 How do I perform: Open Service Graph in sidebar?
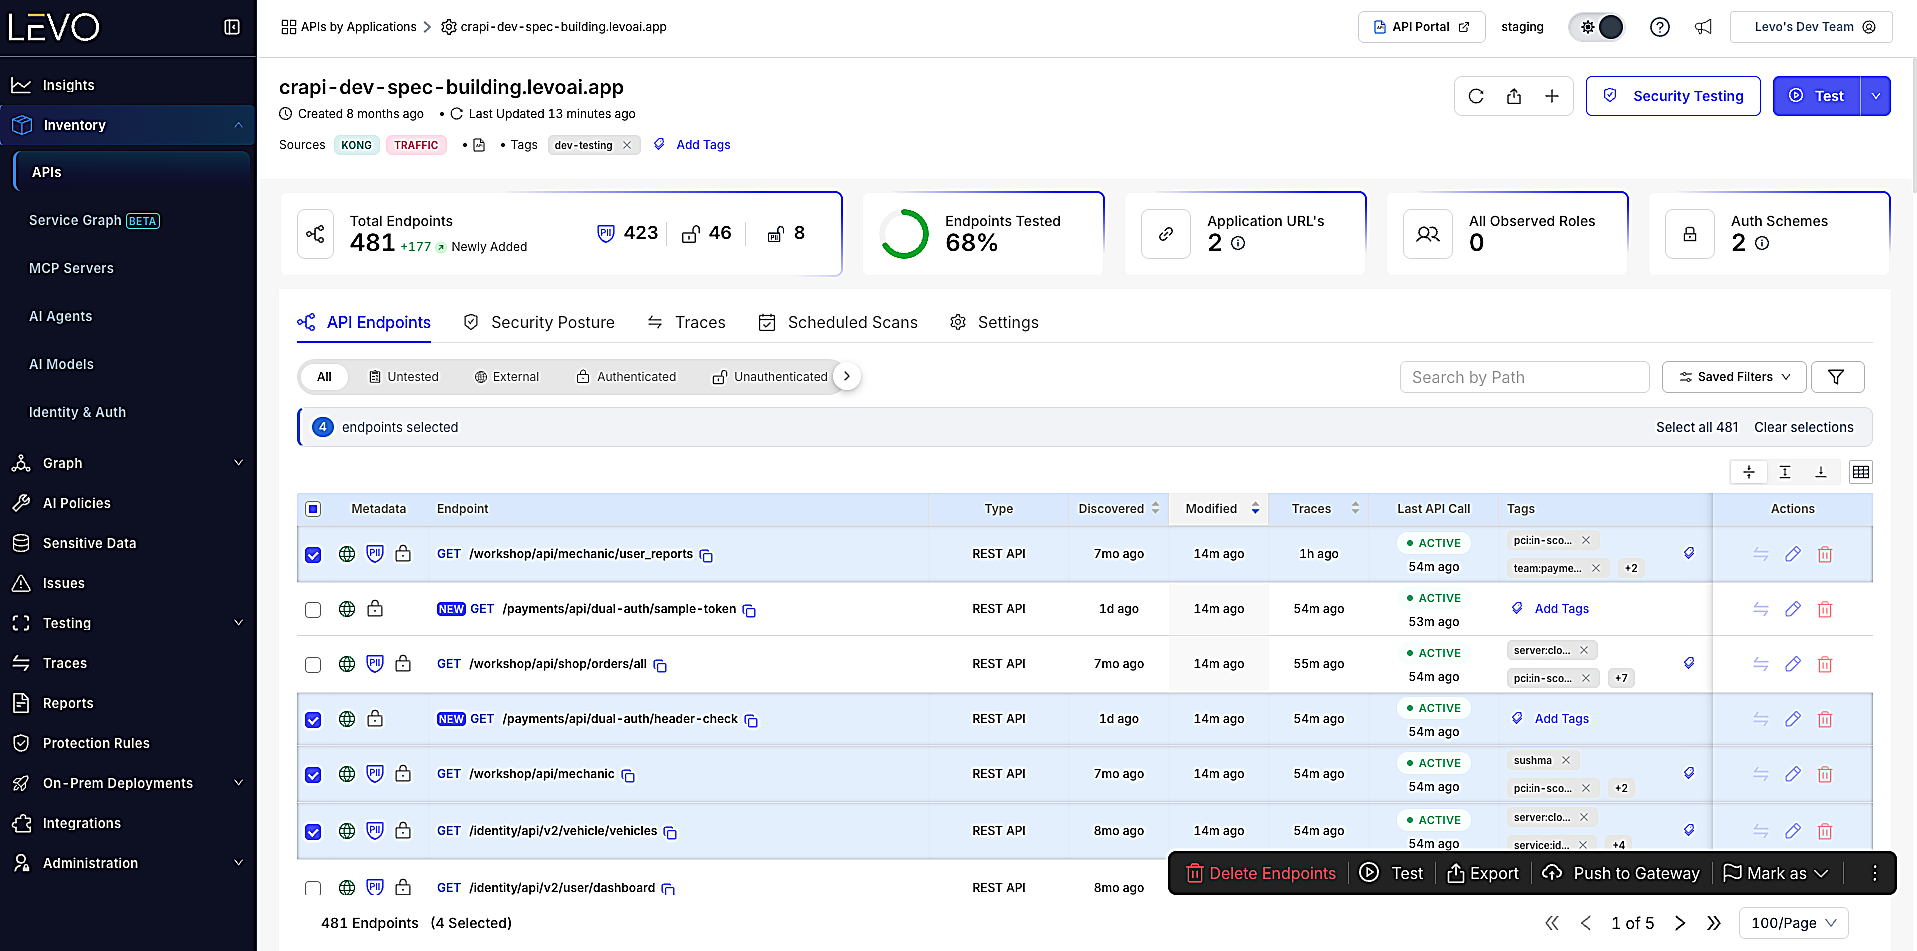[94, 220]
